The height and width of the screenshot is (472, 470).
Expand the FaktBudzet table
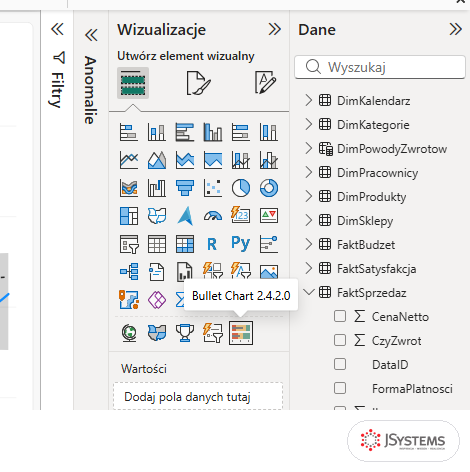[309, 244]
